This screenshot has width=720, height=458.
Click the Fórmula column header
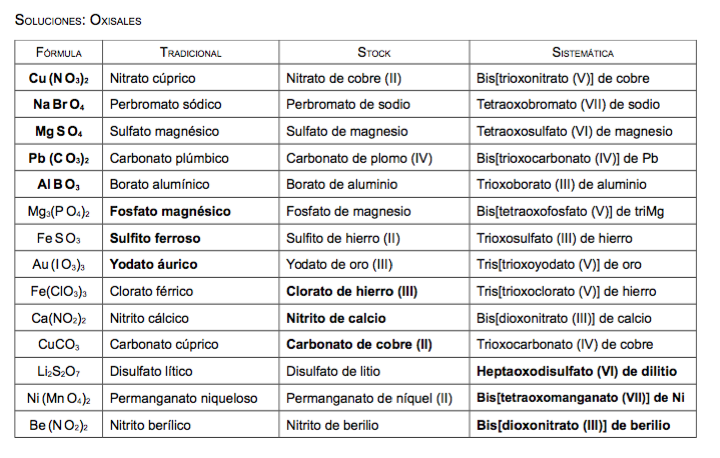(59, 52)
